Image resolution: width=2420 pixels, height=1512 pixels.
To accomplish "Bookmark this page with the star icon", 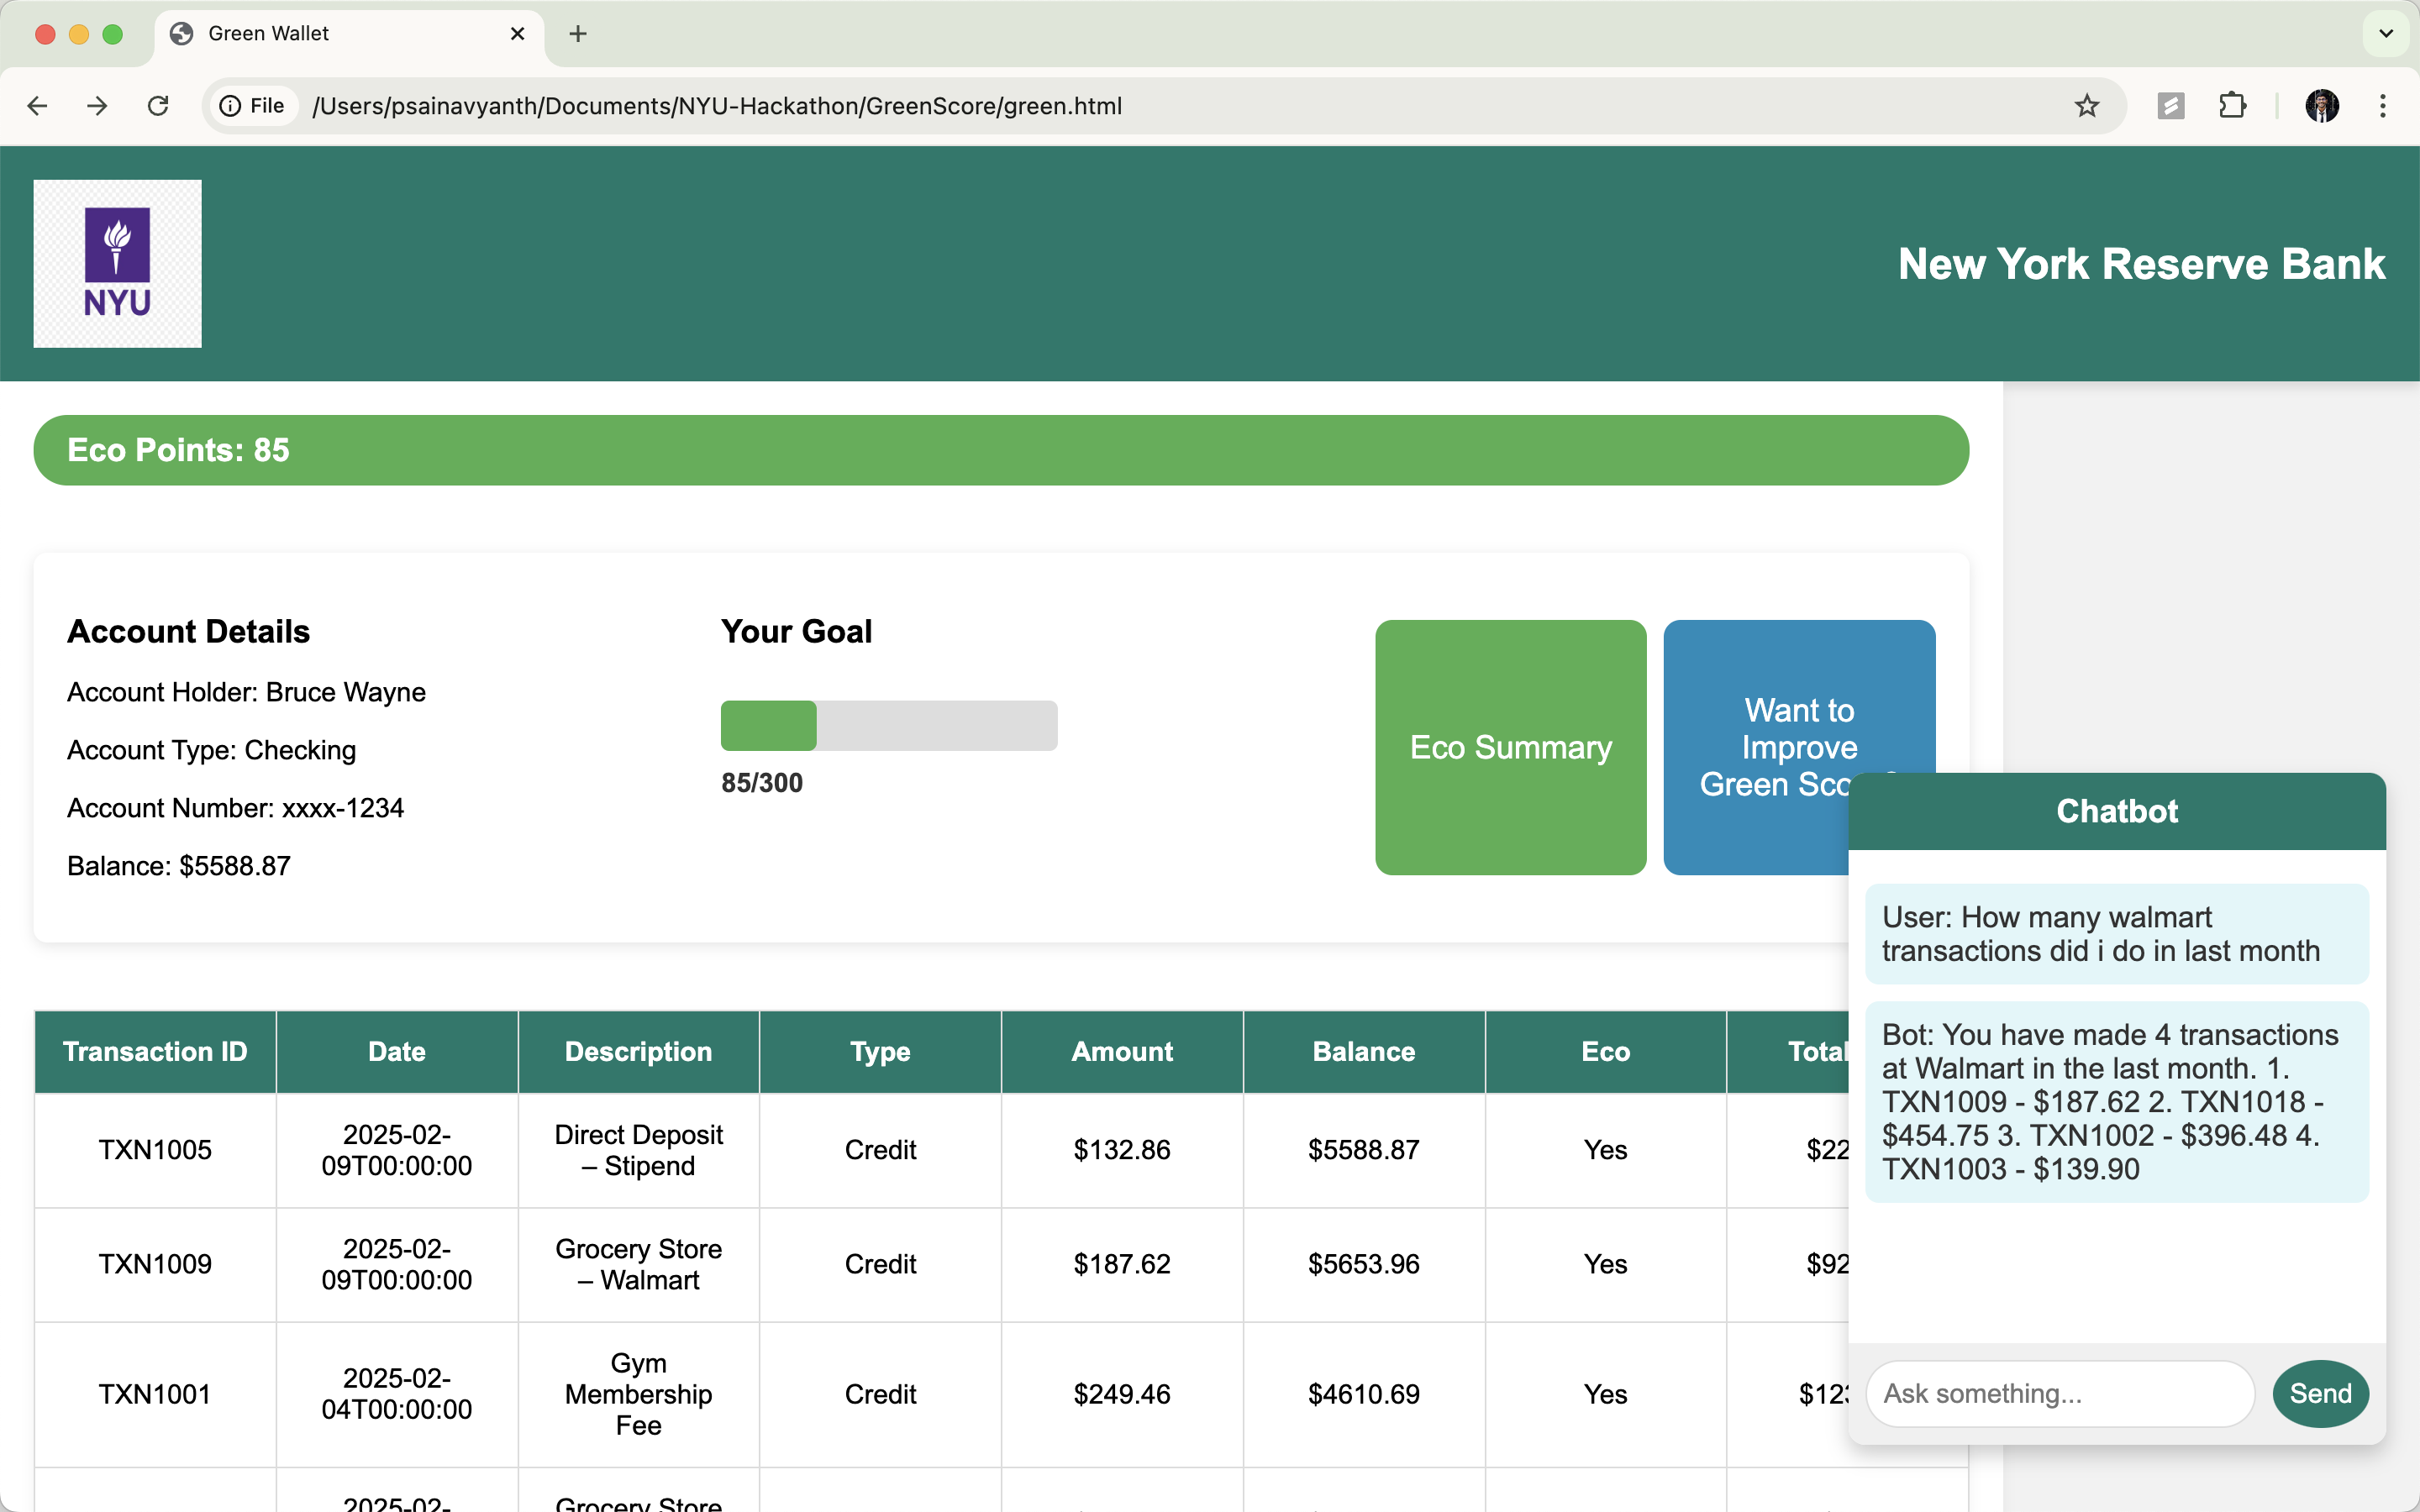I will (x=2086, y=106).
